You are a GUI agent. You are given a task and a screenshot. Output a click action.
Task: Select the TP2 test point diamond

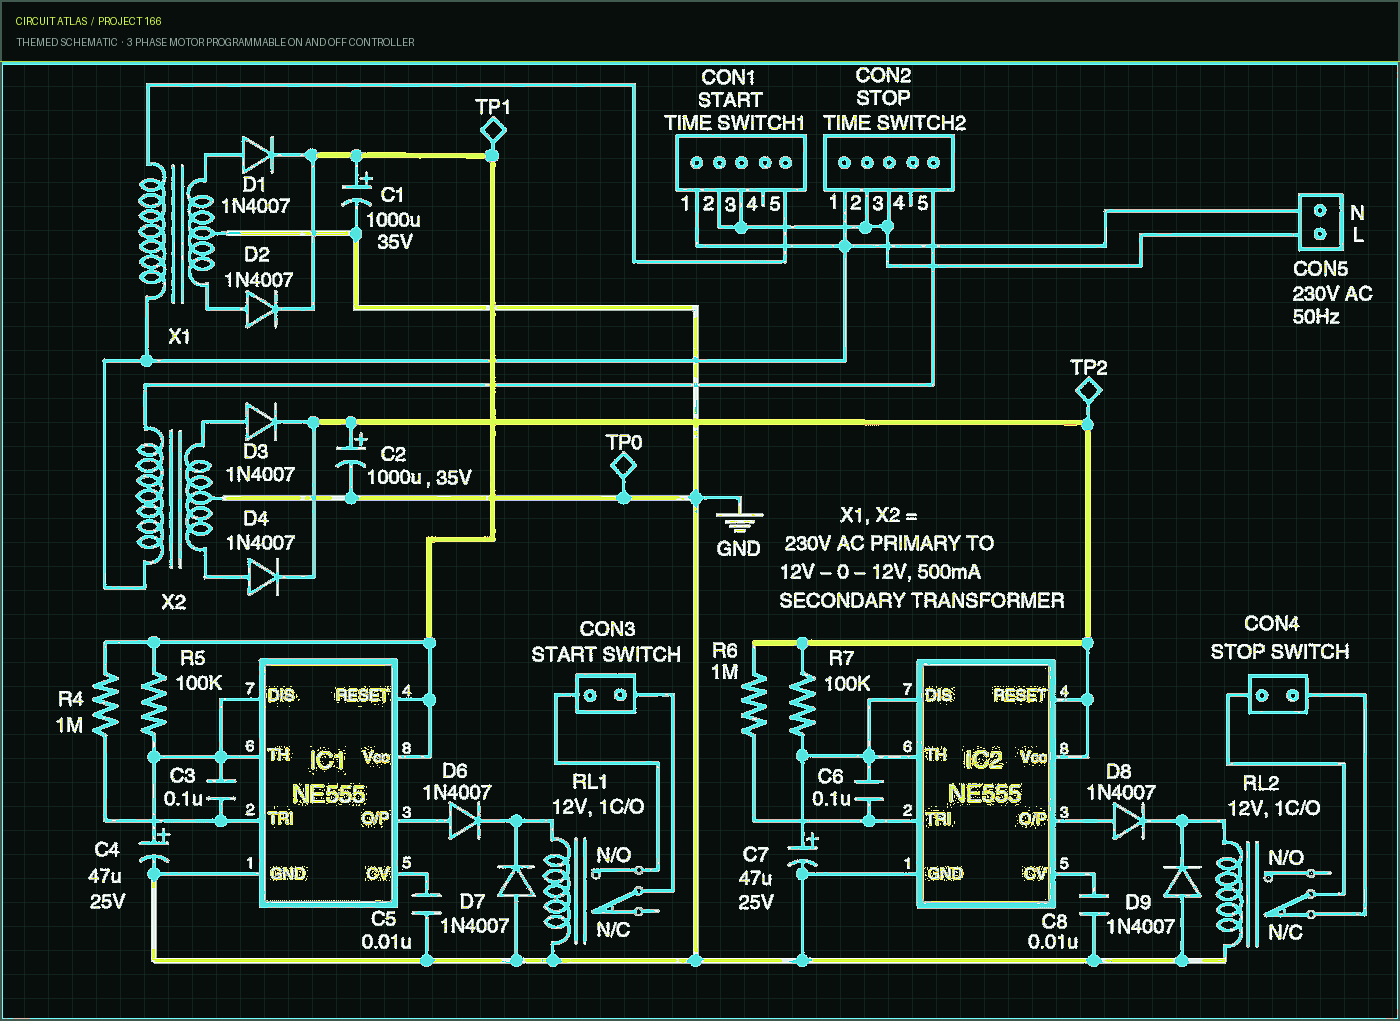[x=1088, y=391]
